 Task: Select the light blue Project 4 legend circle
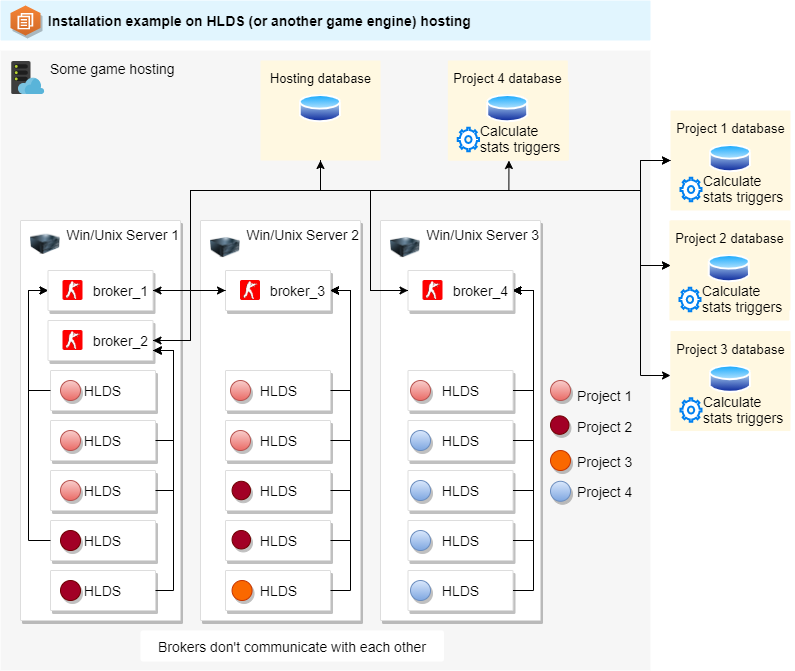click(560, 491)
